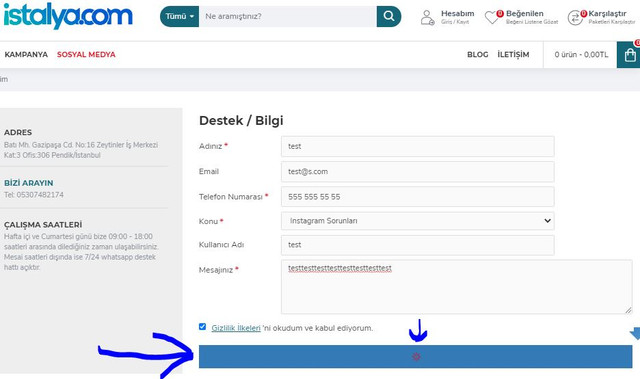Viewport: 640px width, 379px height.
Task: Focus the Telefon Numarası field
Action: click(418, 197)
